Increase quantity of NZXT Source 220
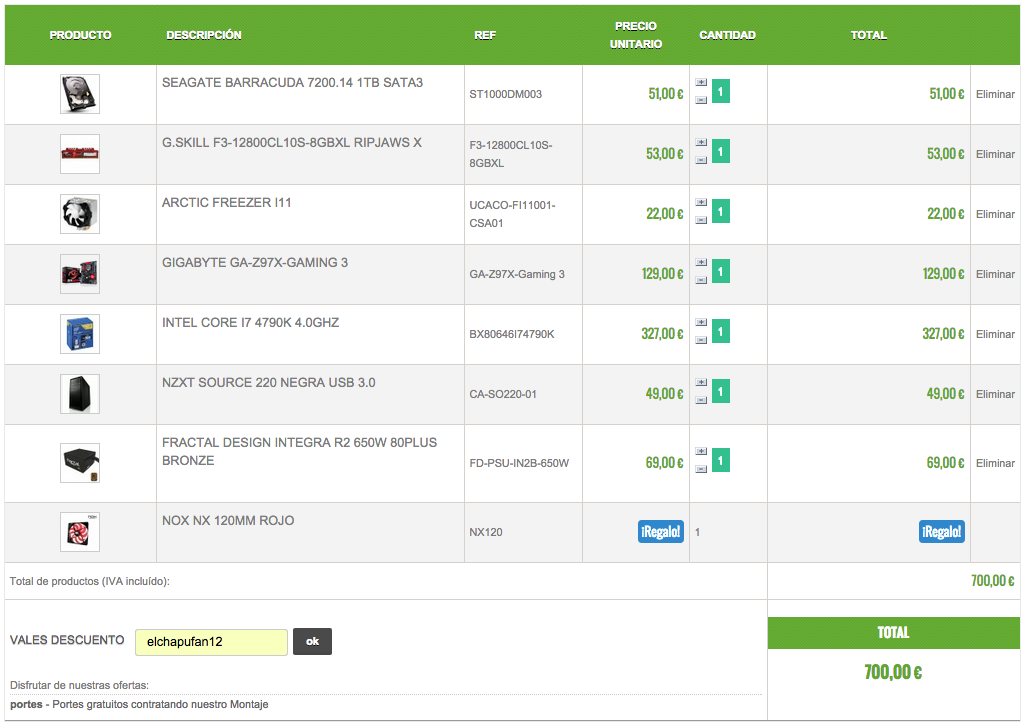 point(701,382)
